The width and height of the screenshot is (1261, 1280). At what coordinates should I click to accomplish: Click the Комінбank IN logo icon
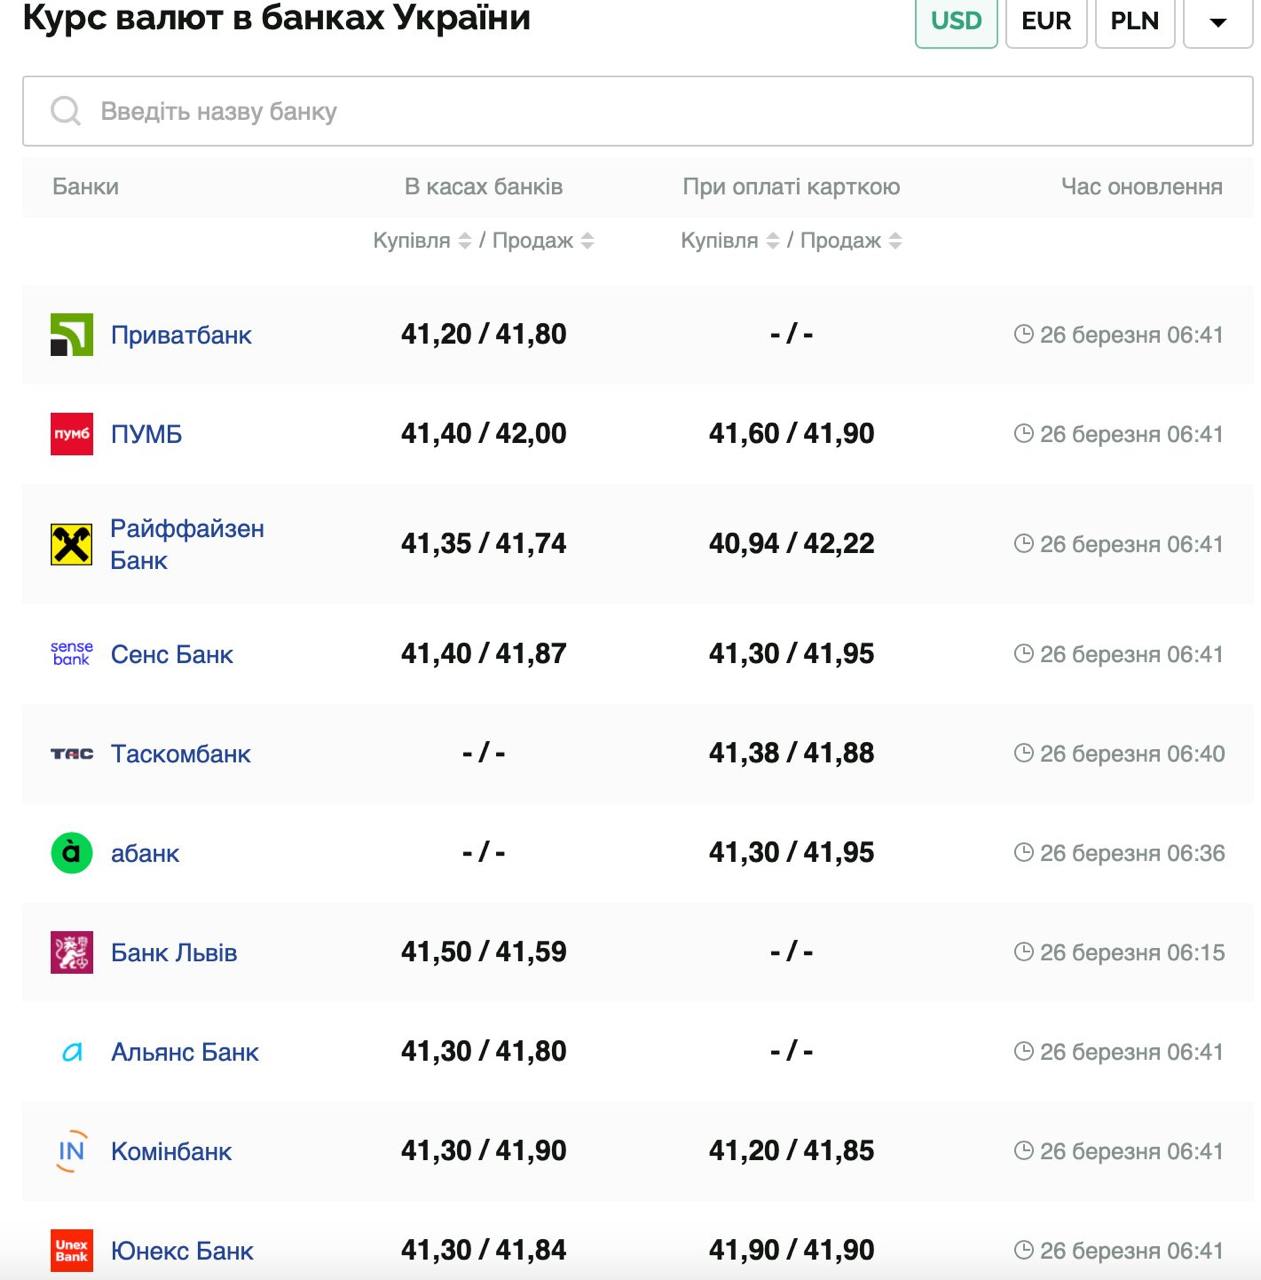coord(71,1151)
